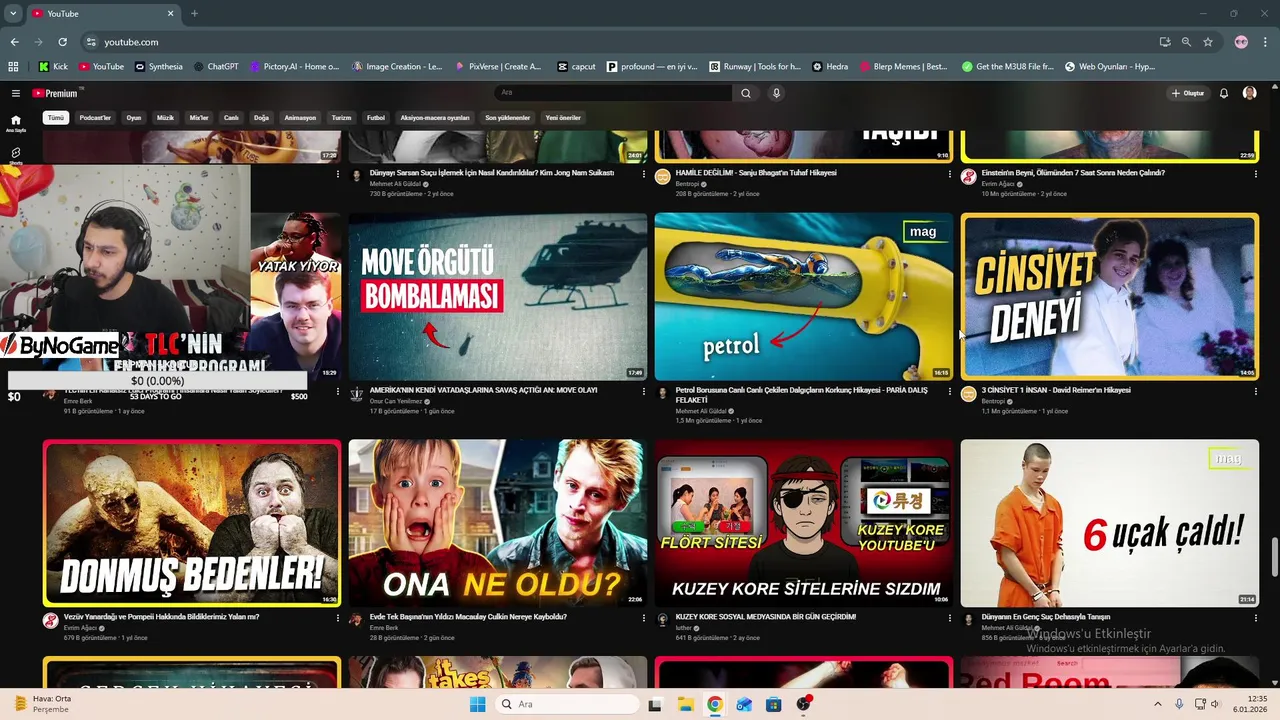The width and height of the screenshot is (1280, 720).
Task: Open Microsoft Store from taskbar
Action: point(773,704)
